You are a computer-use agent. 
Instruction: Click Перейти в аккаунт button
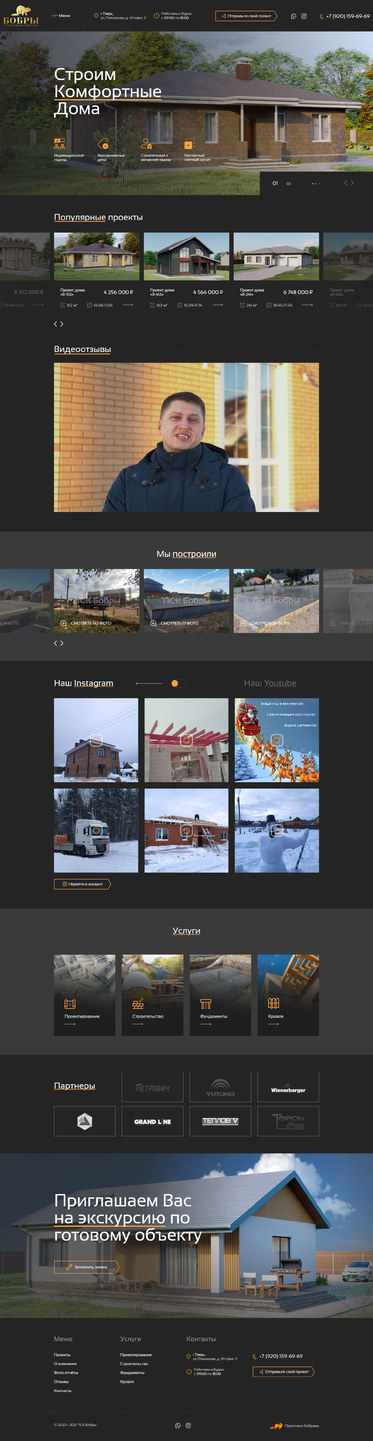[x=82, y=884]
